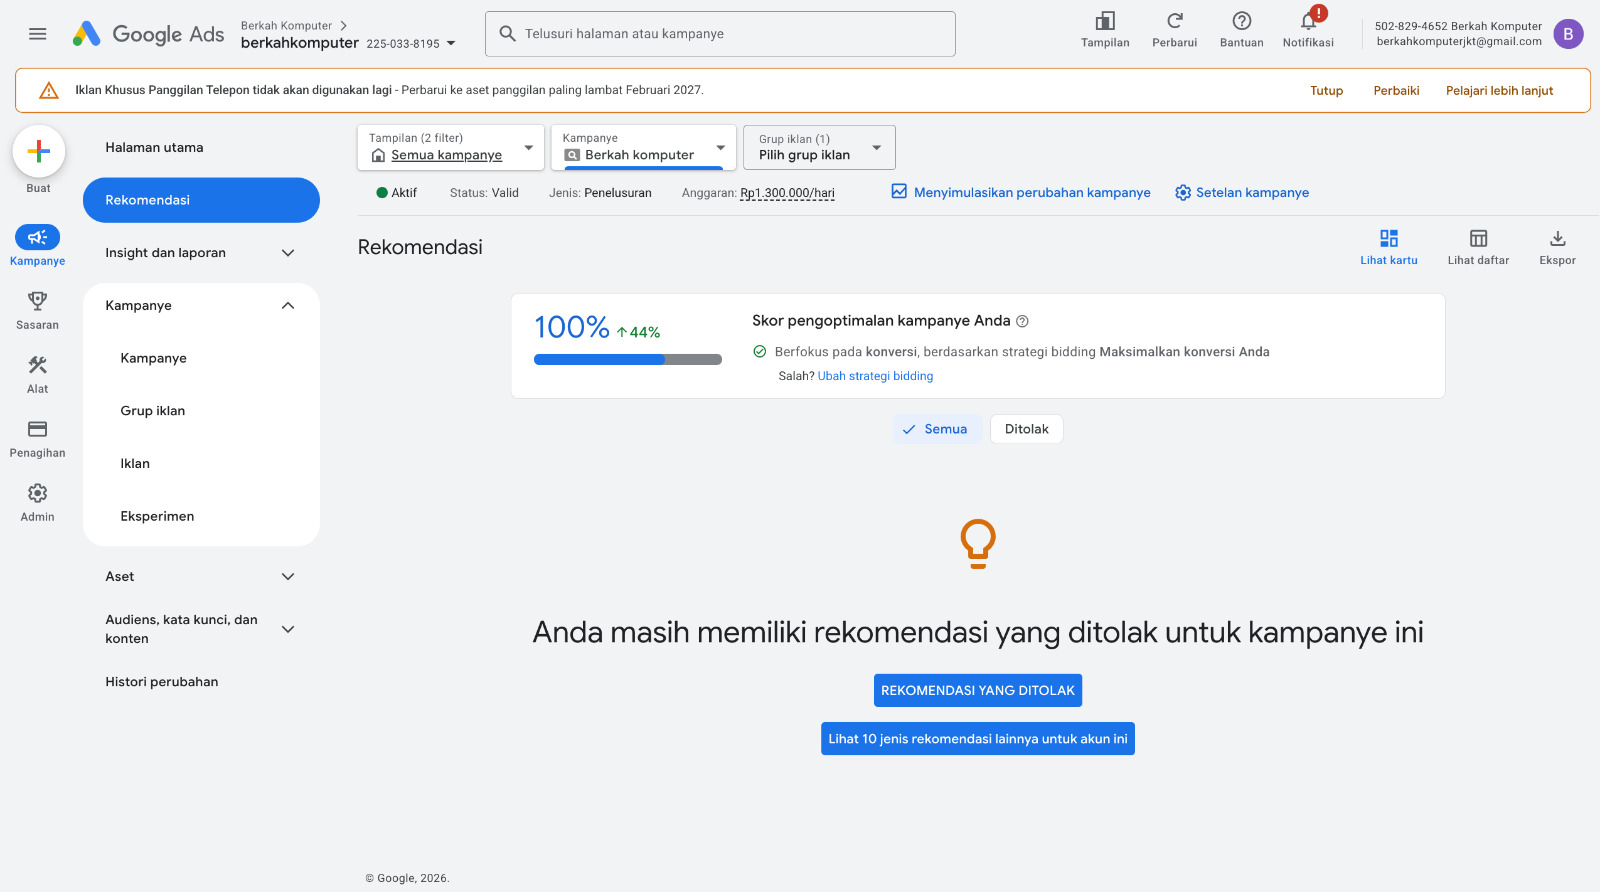Open the account switcher dropdown arrow
Viewport: 1600px width, 892px height.
pos(451,43)
